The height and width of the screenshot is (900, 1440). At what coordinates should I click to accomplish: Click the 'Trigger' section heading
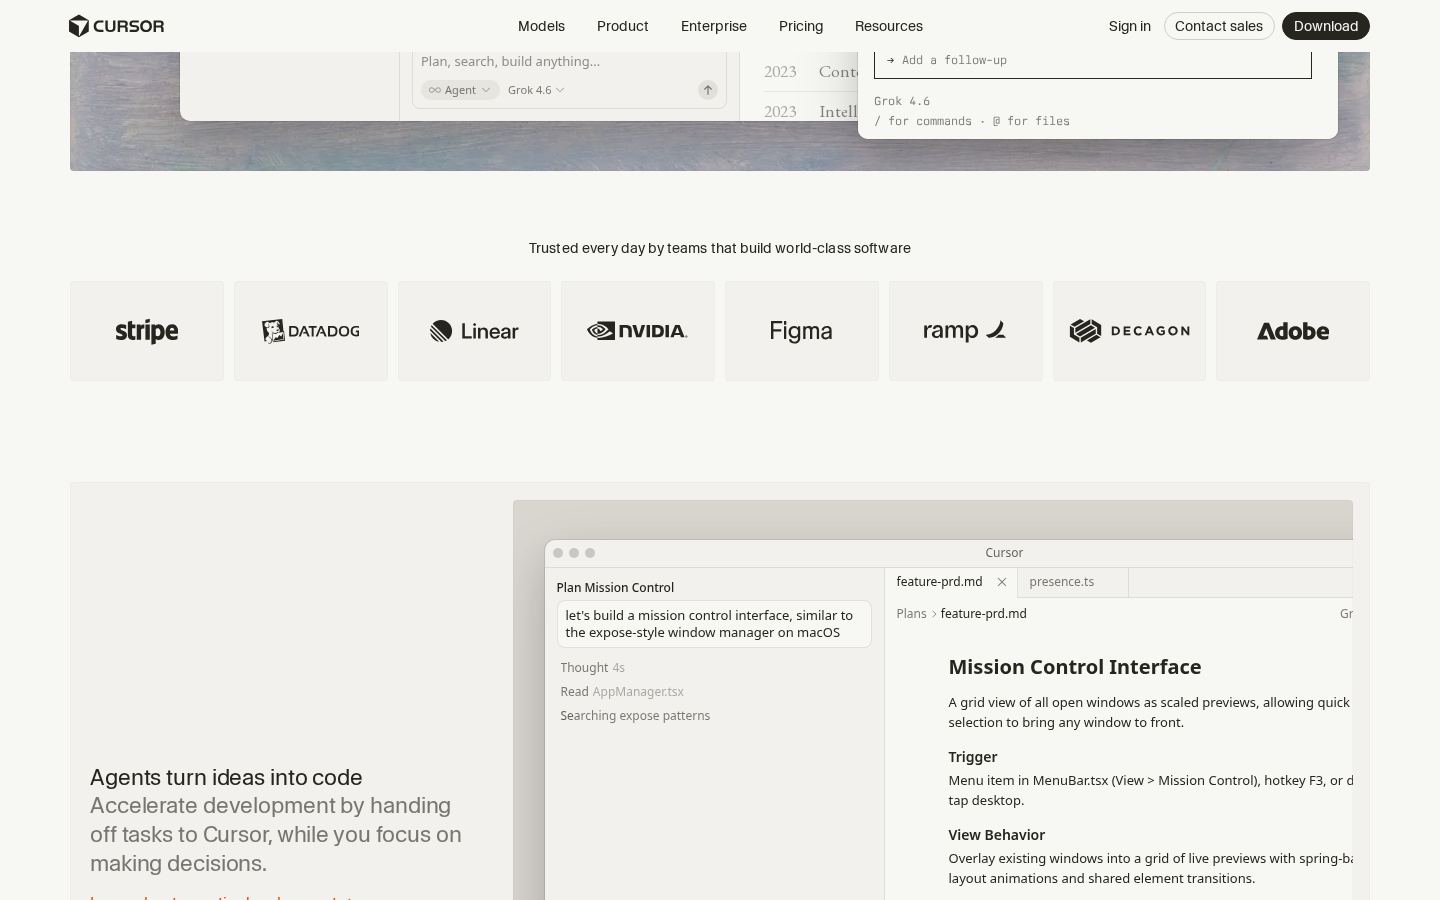pos(973,757)
